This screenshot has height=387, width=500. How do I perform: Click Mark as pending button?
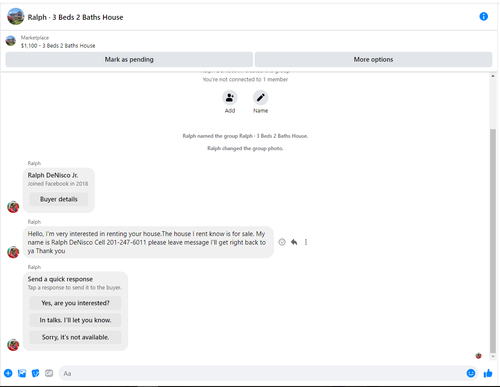click(129, 60)
